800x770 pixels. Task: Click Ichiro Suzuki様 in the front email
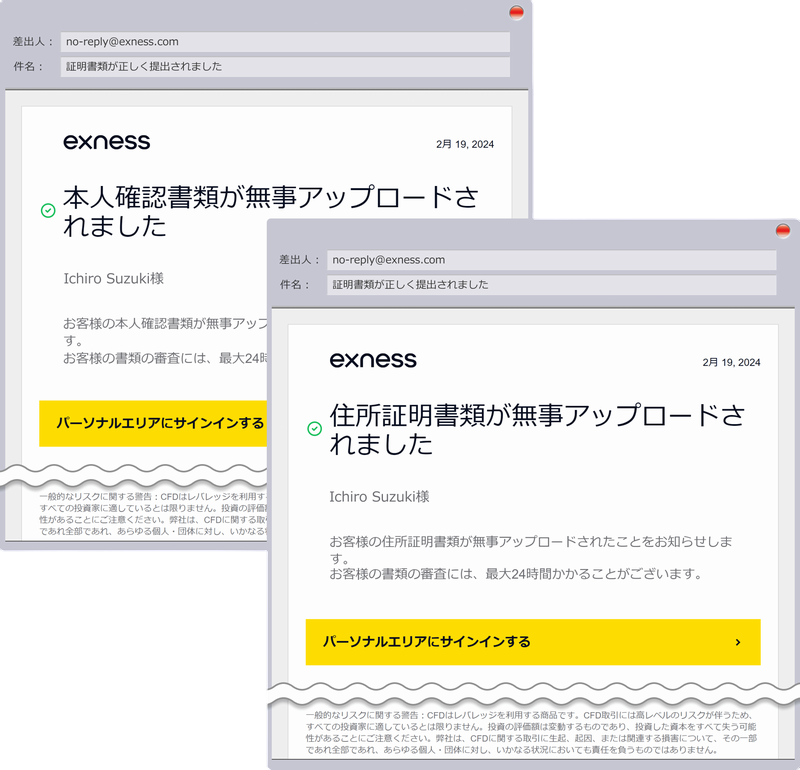(379, 496)
